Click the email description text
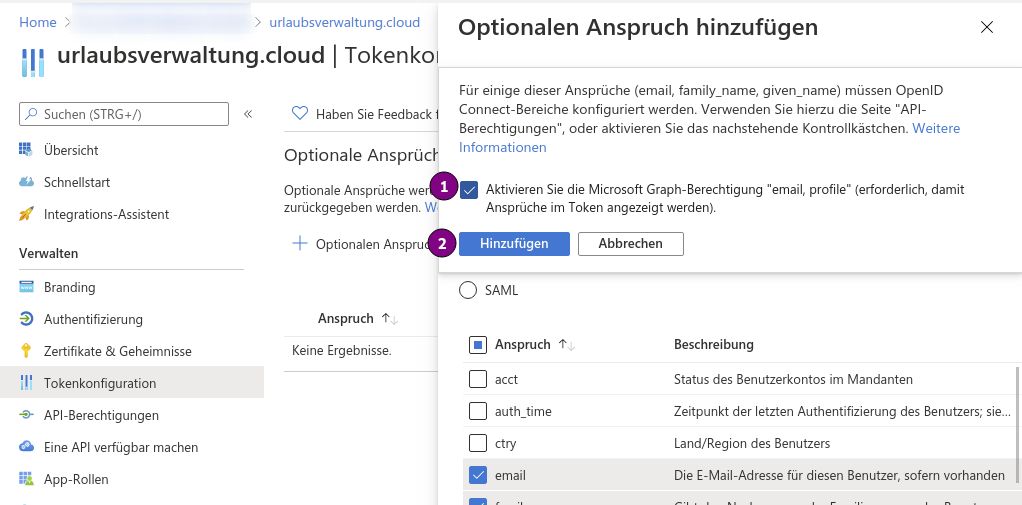This screenshot has height=505, width=1022. tap(840, 476)
